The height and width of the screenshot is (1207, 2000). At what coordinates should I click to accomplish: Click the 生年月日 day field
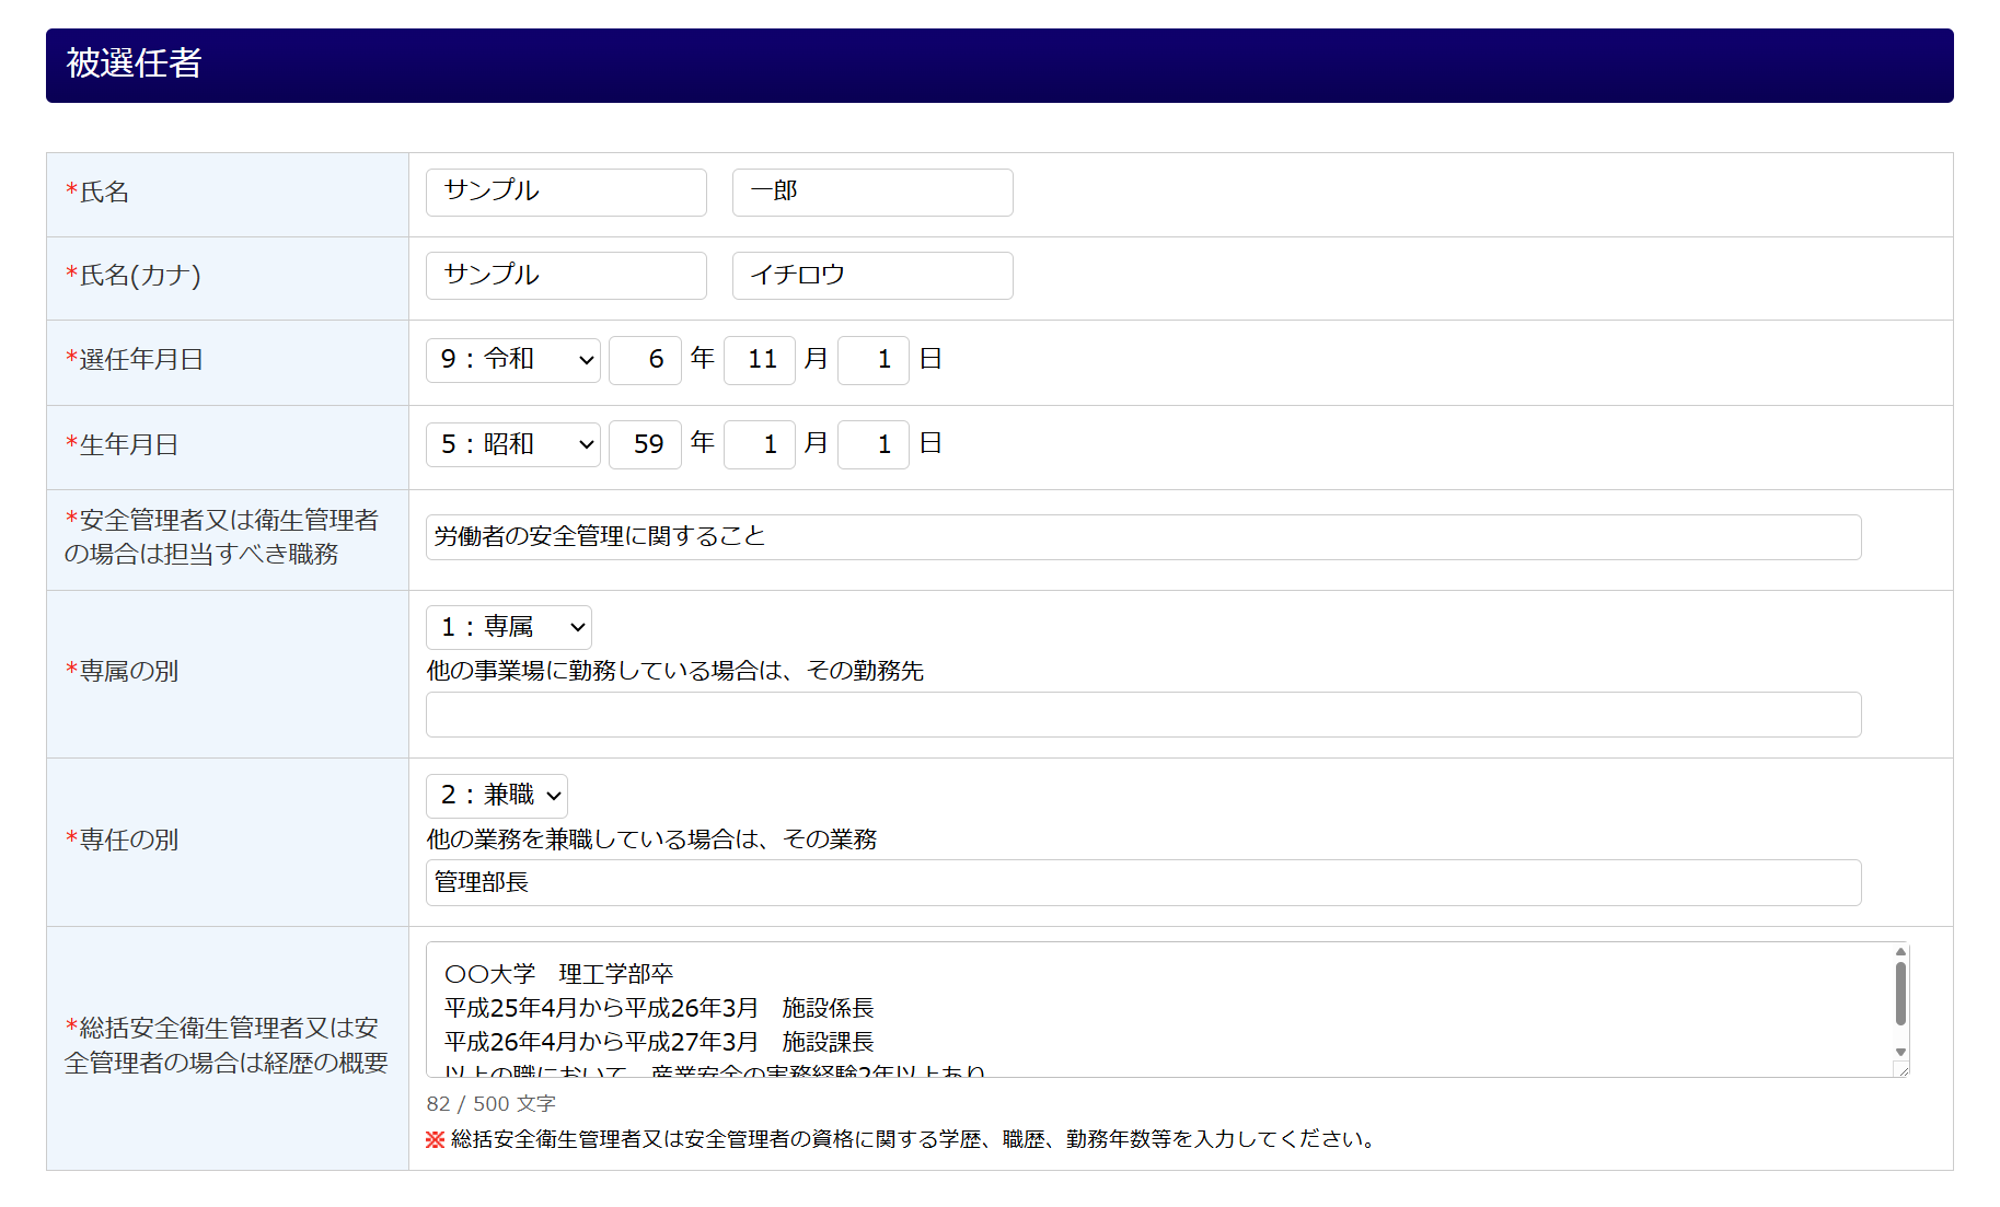873,444
